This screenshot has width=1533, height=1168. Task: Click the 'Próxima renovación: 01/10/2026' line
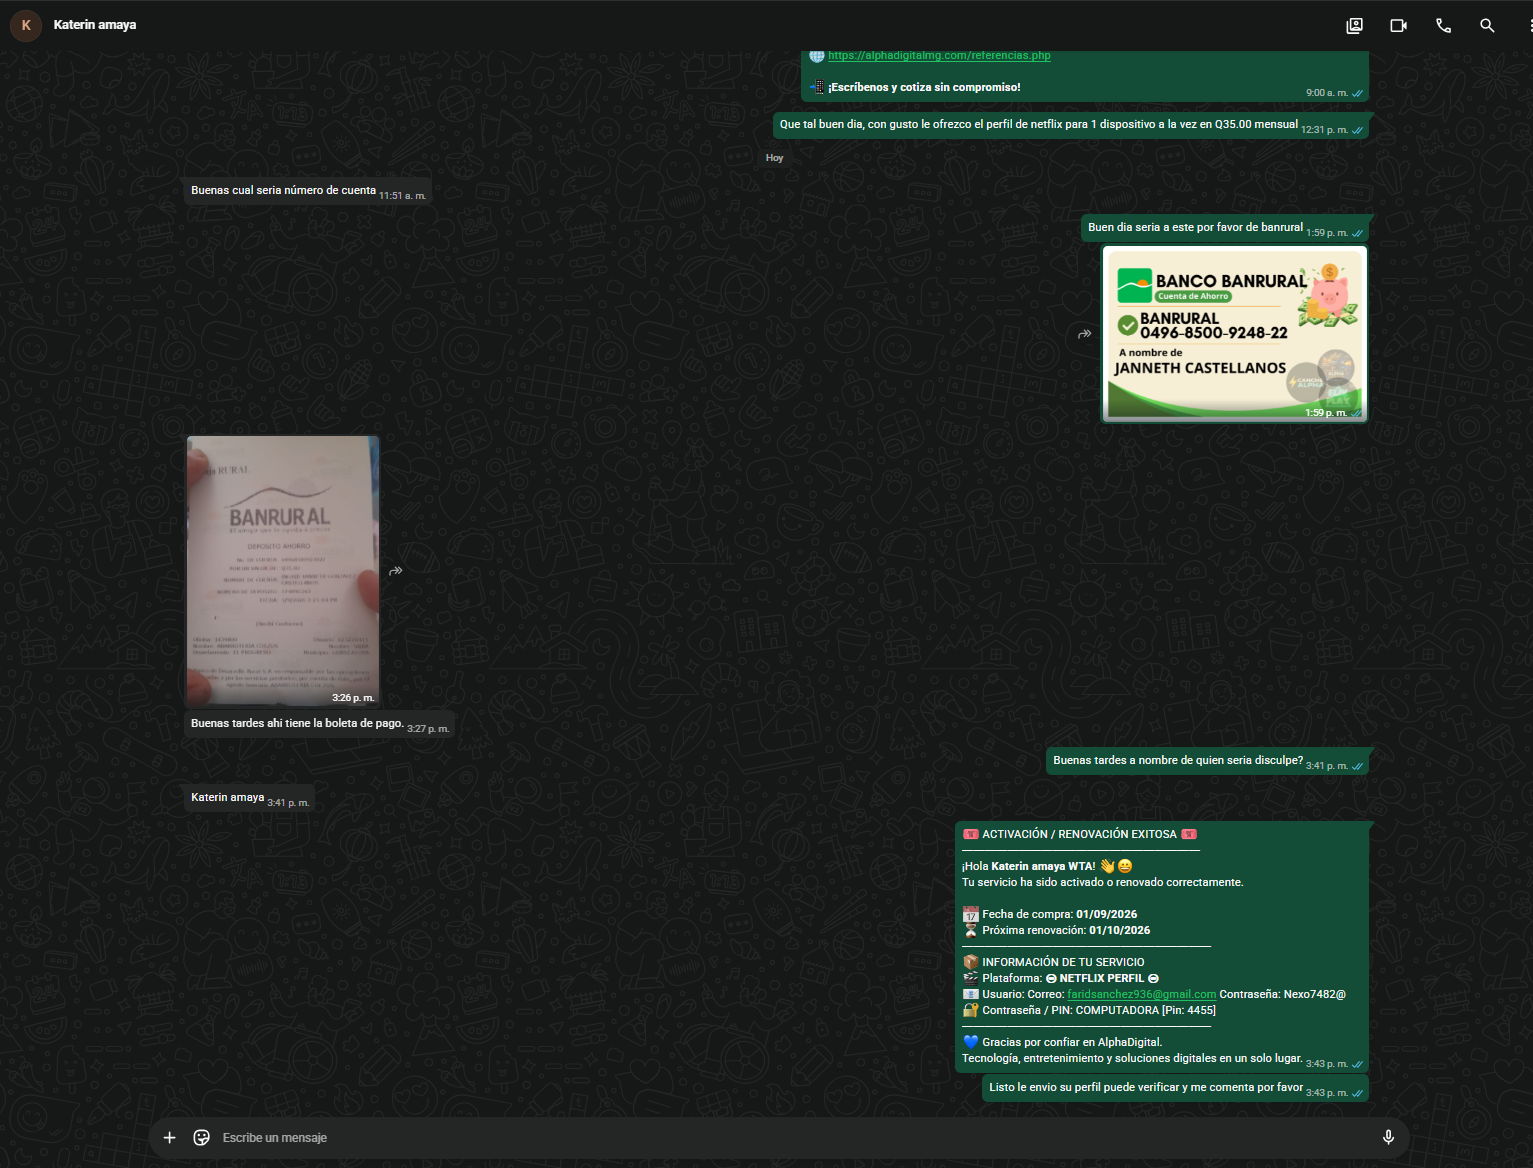coord(1056,930)
